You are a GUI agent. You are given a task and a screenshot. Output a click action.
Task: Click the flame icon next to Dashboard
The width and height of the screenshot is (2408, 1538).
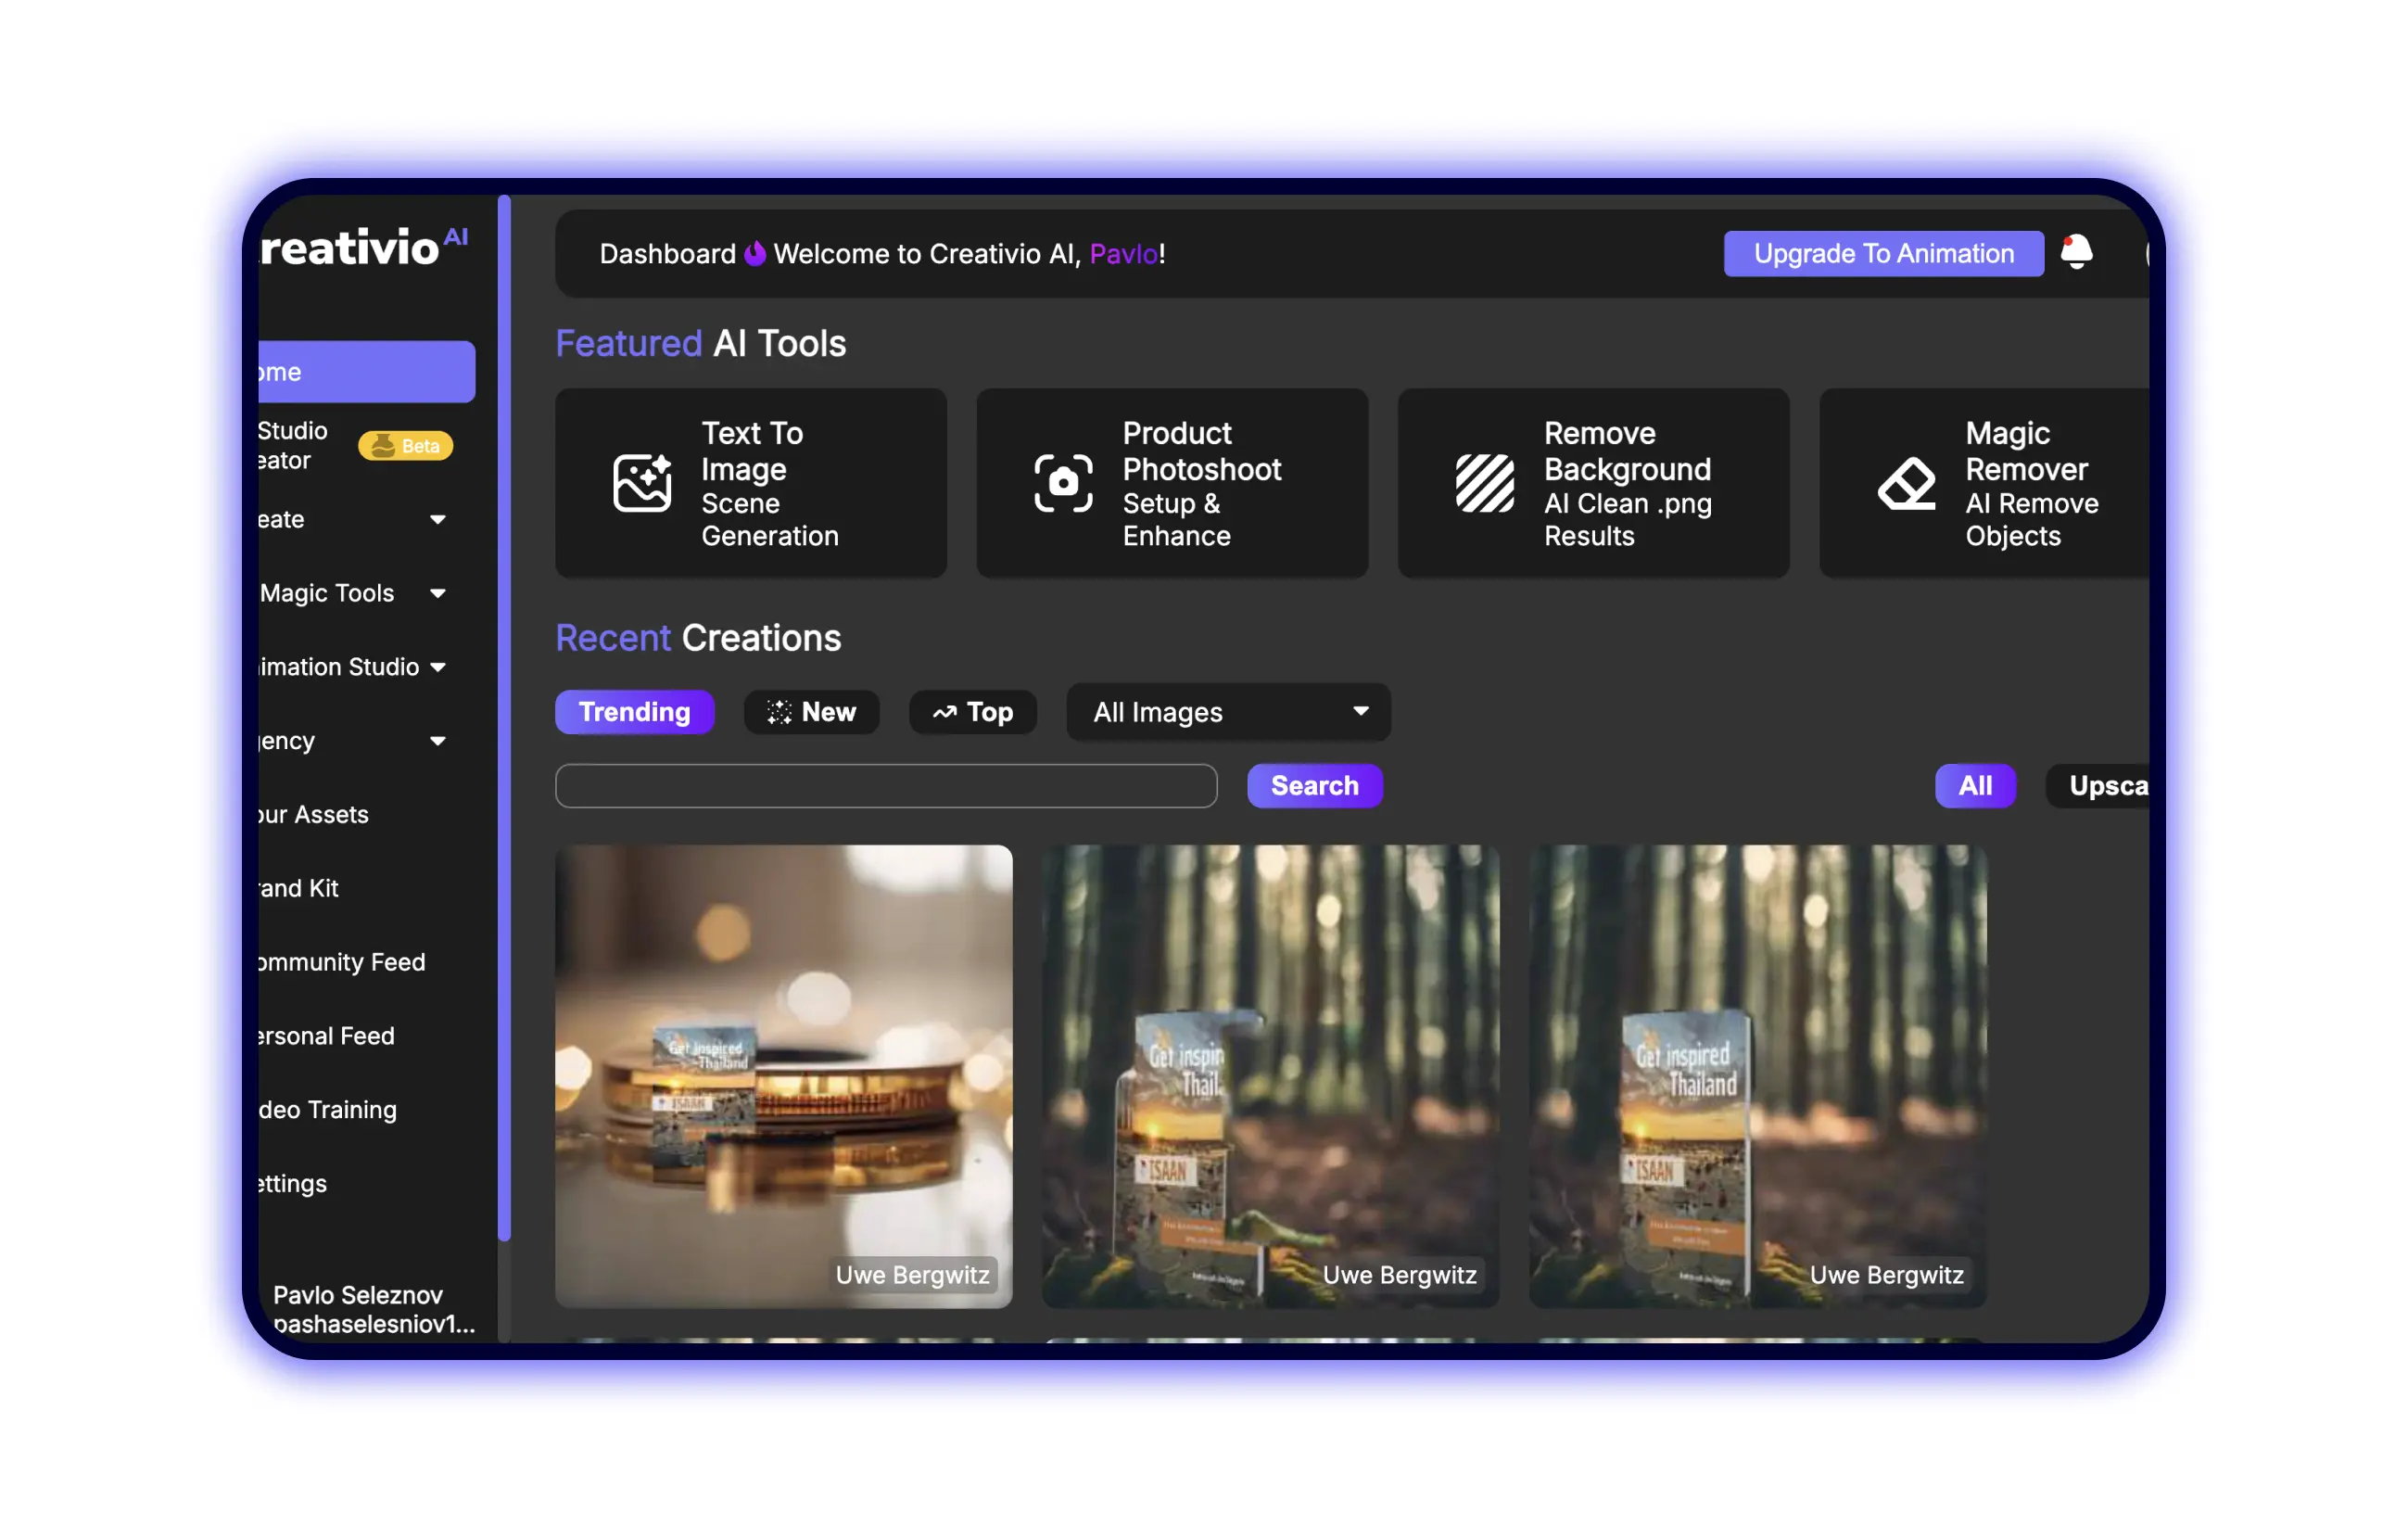[x=755, y=254]
